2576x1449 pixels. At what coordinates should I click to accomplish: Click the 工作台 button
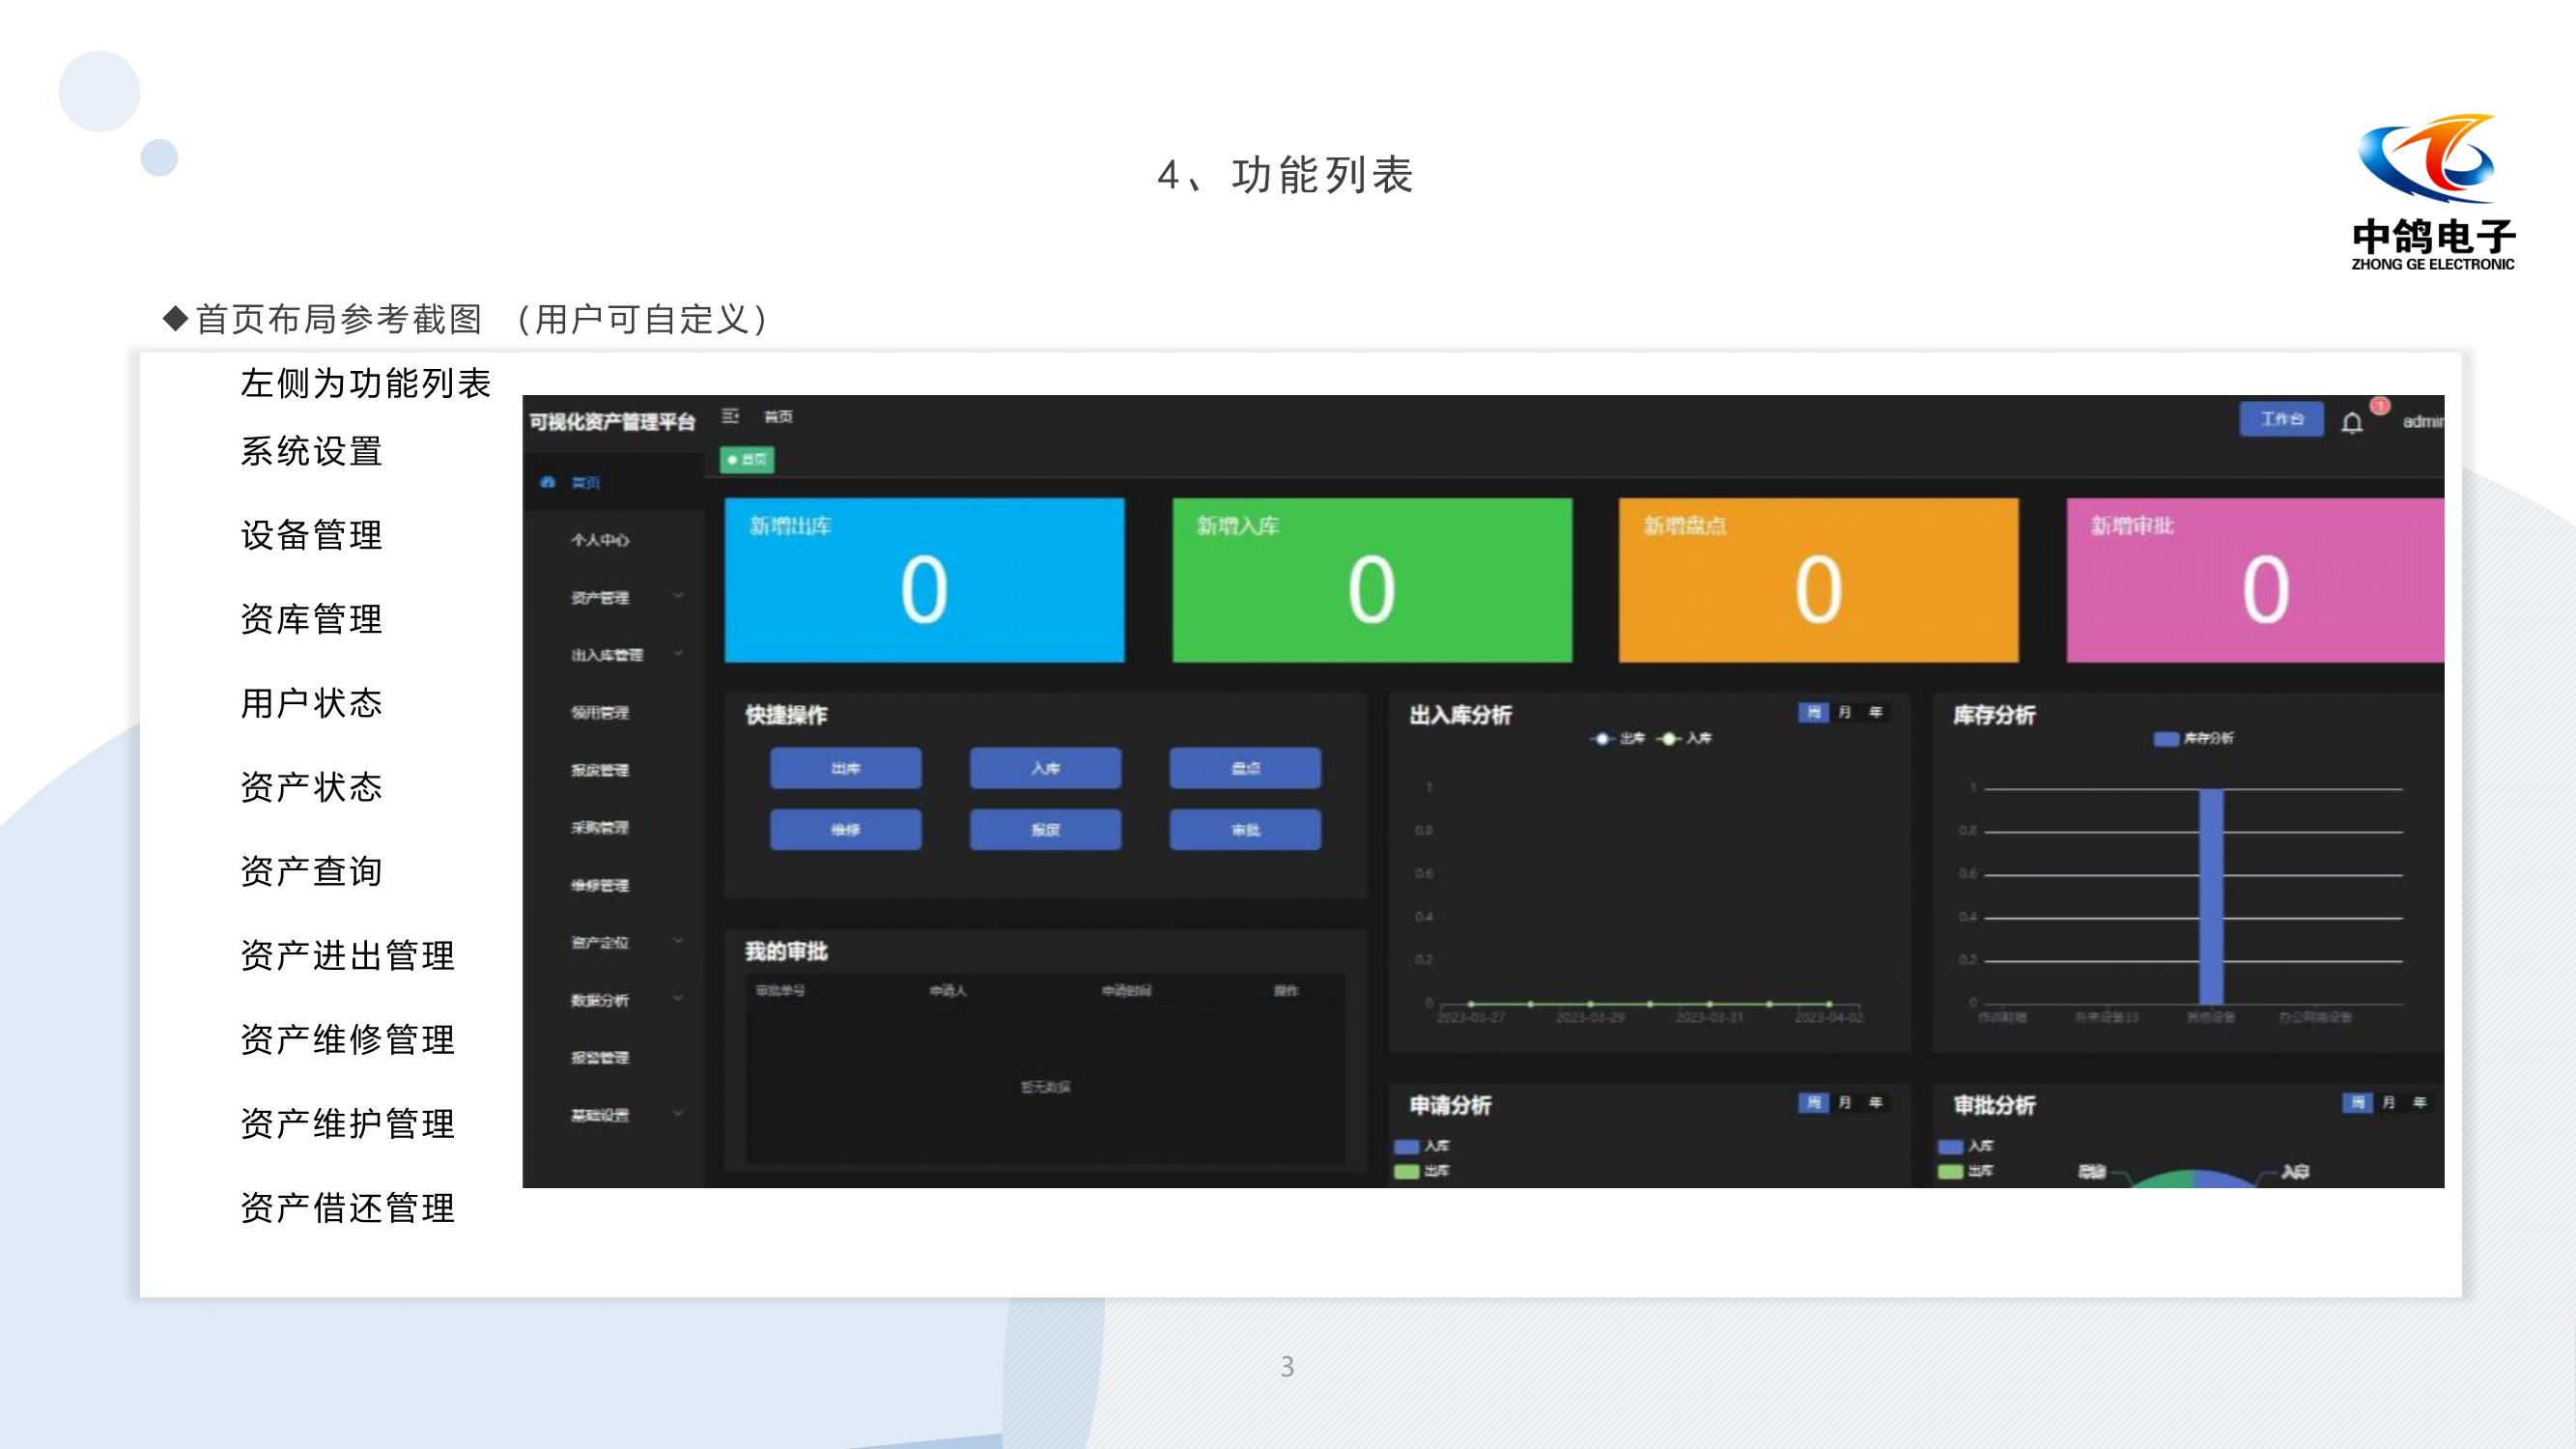point(2281,419)
